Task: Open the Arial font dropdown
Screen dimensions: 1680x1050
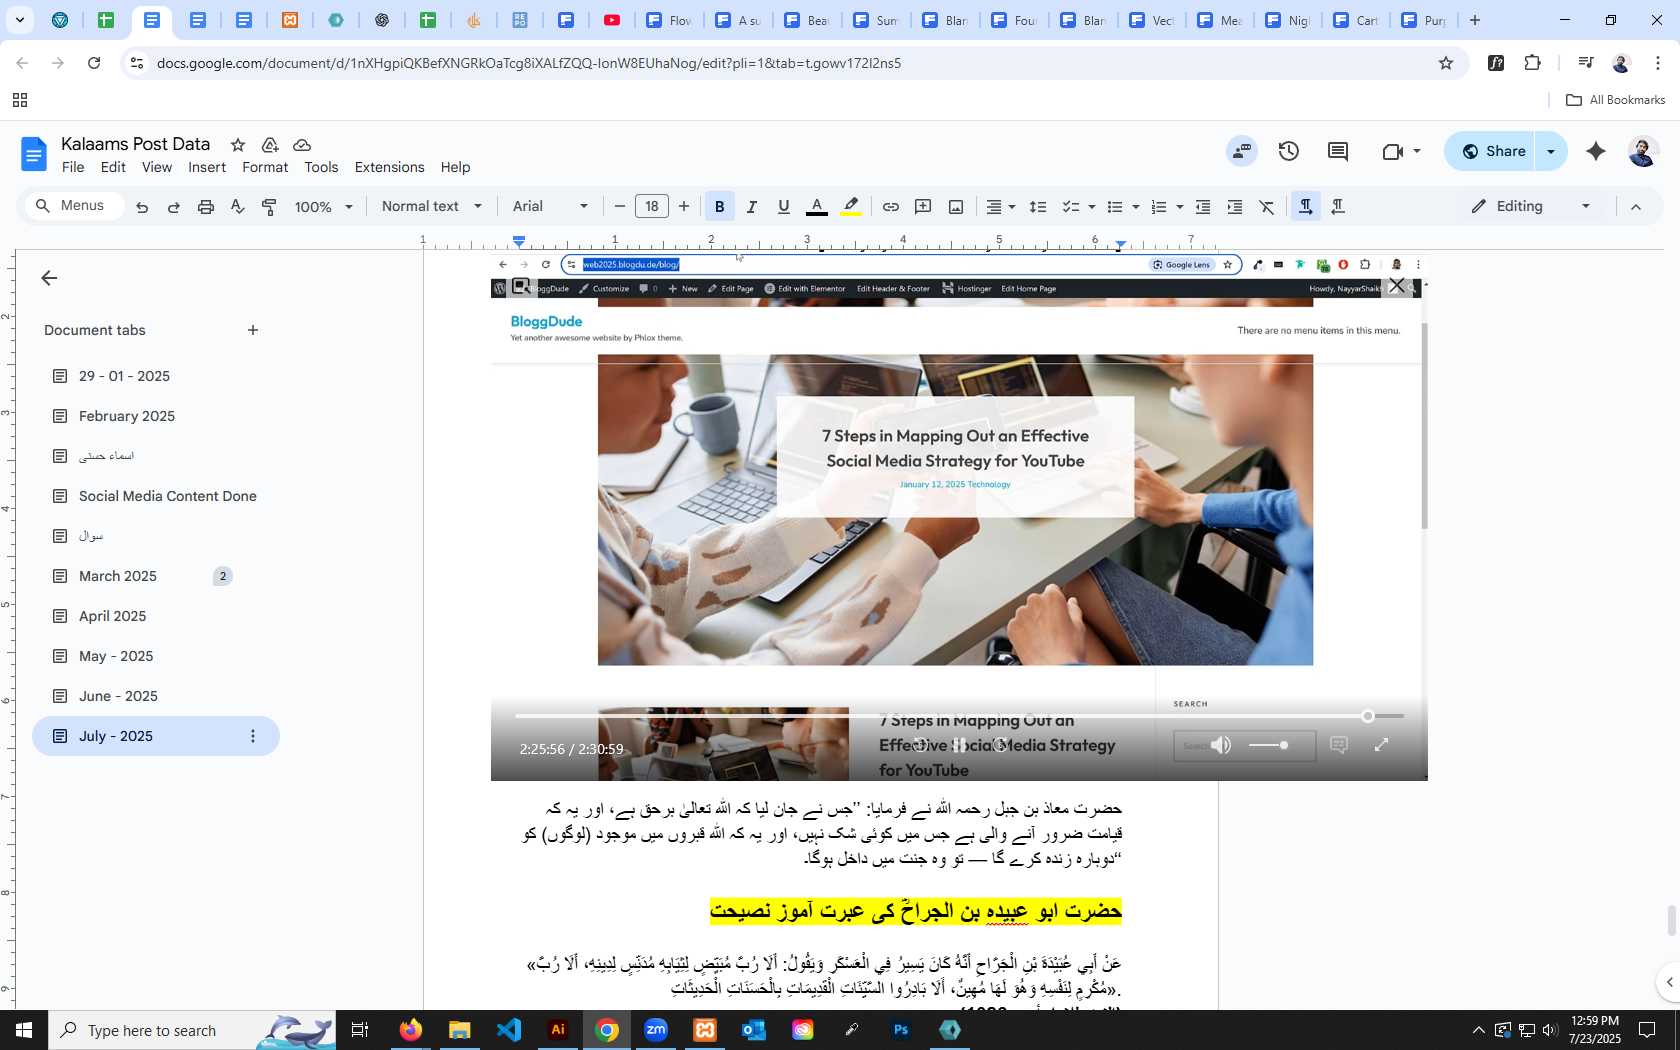Action: [550, 207]
